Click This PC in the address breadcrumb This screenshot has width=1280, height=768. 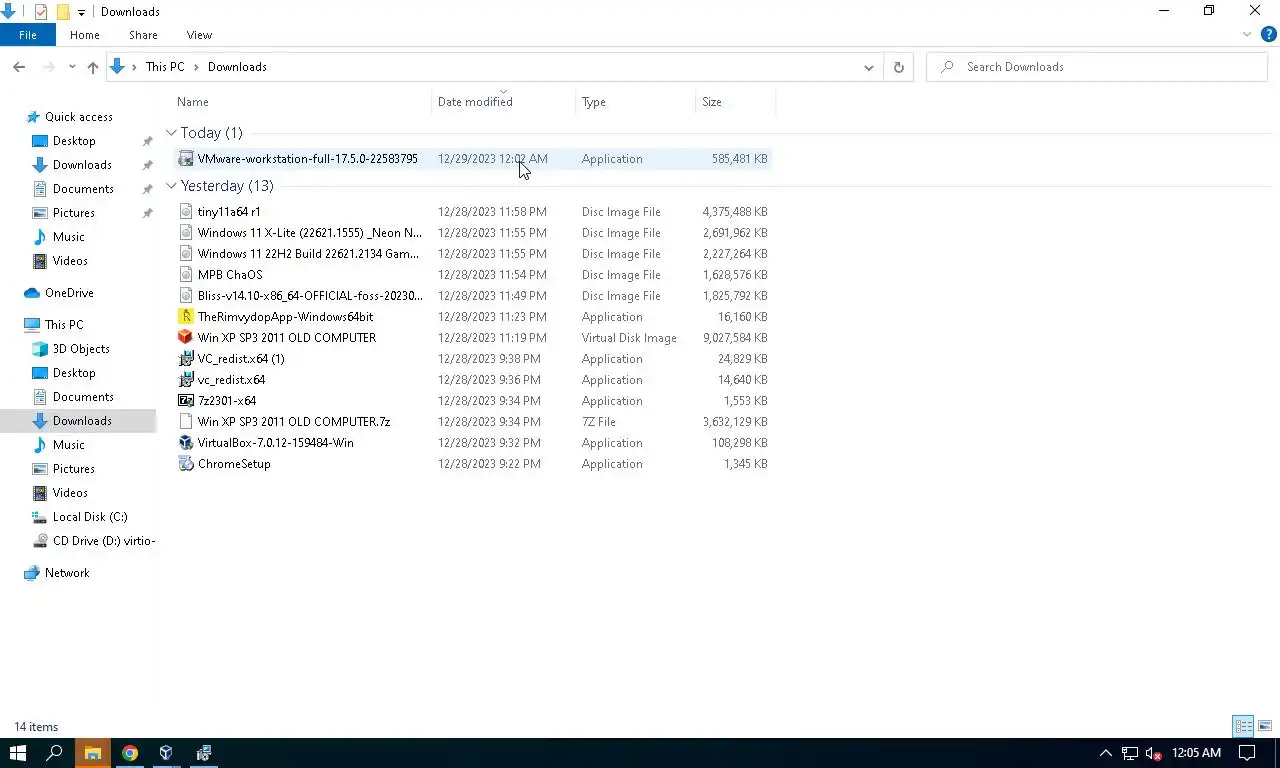click(165, 67)
